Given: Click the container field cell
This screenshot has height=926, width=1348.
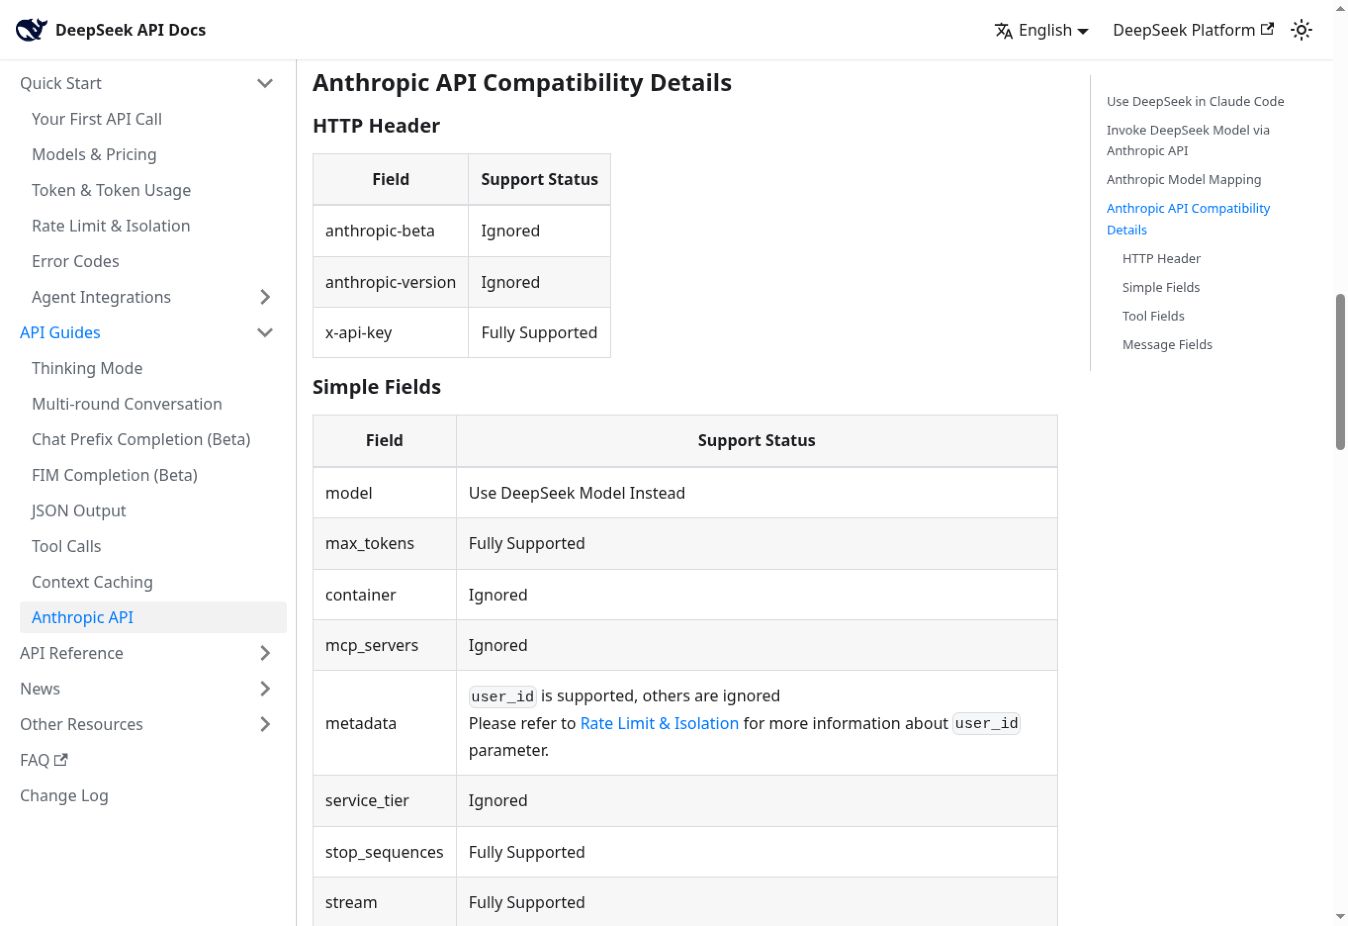Looking at the screenshot, I should tap(385, 595).
